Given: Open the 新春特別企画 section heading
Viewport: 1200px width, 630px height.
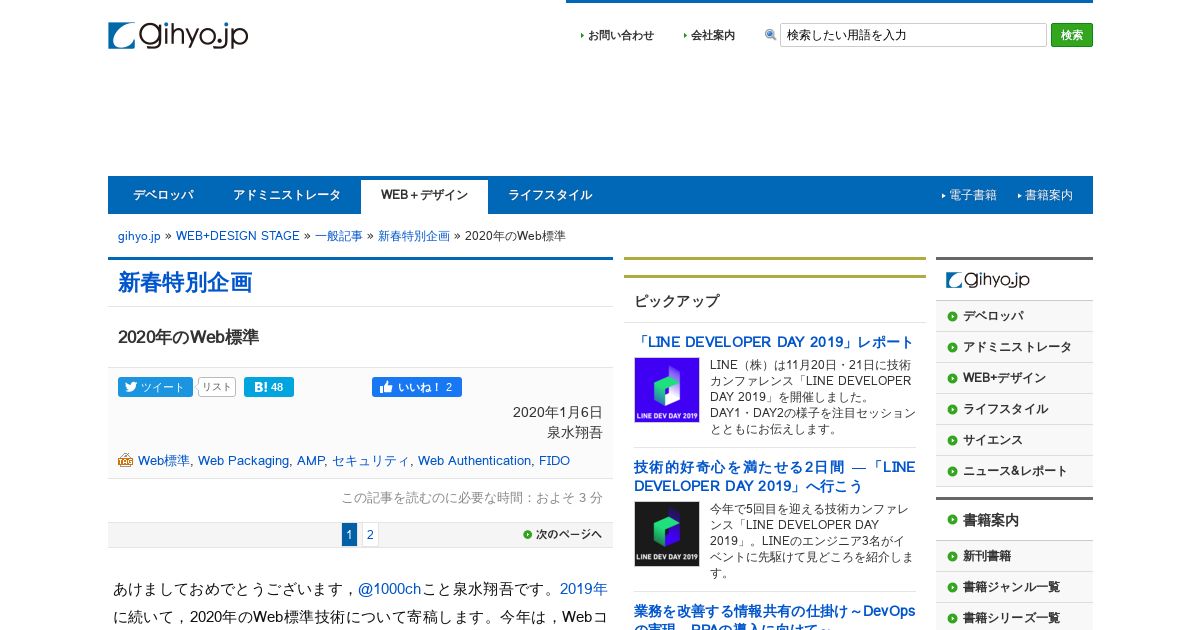Looking at the screenshot, I should point(185,282).
